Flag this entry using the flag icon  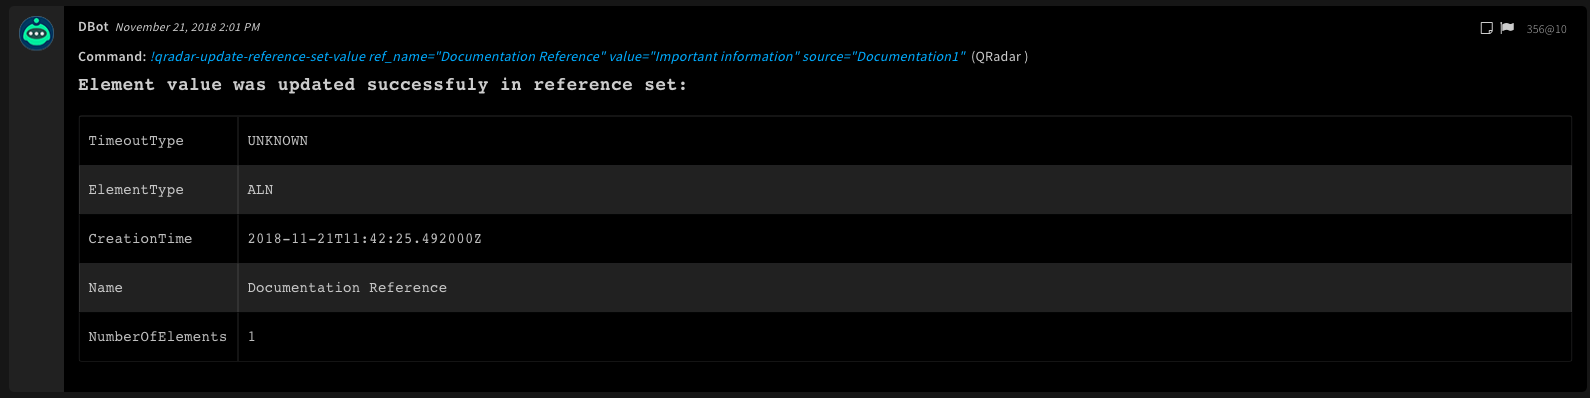point(1507,28)
